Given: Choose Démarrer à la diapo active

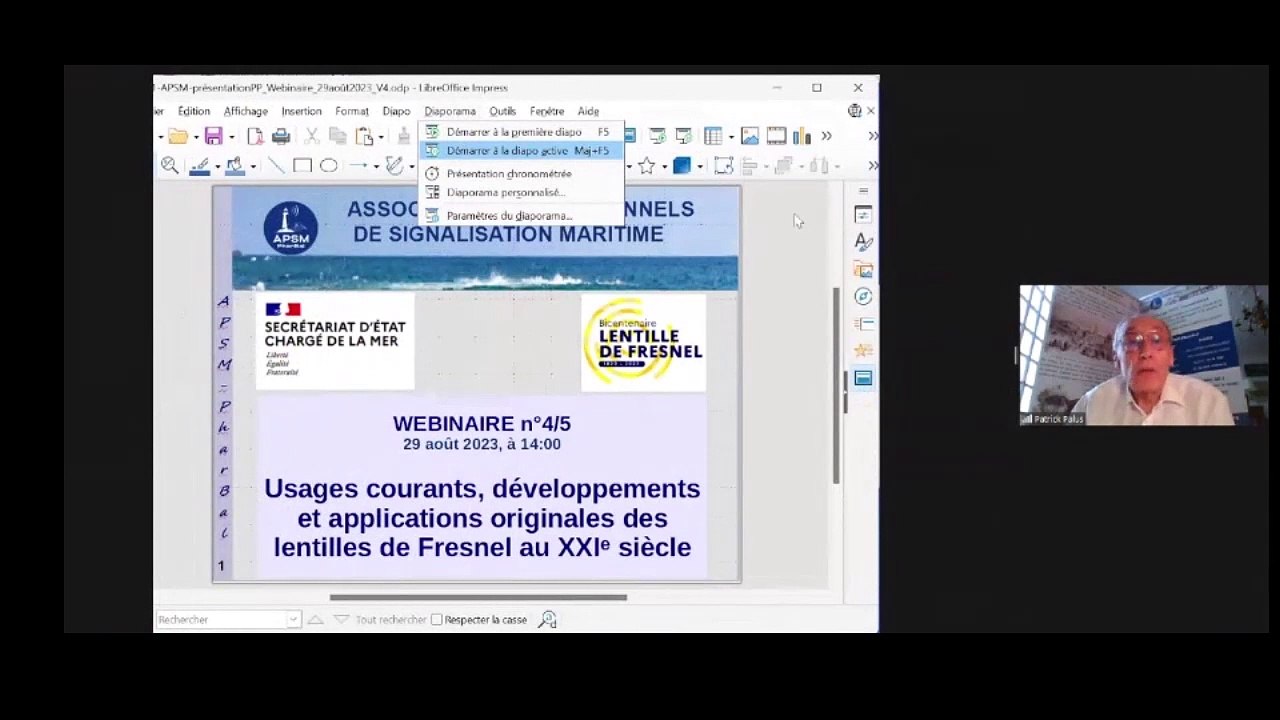Looking at the screenshot, I should point(521,151).
